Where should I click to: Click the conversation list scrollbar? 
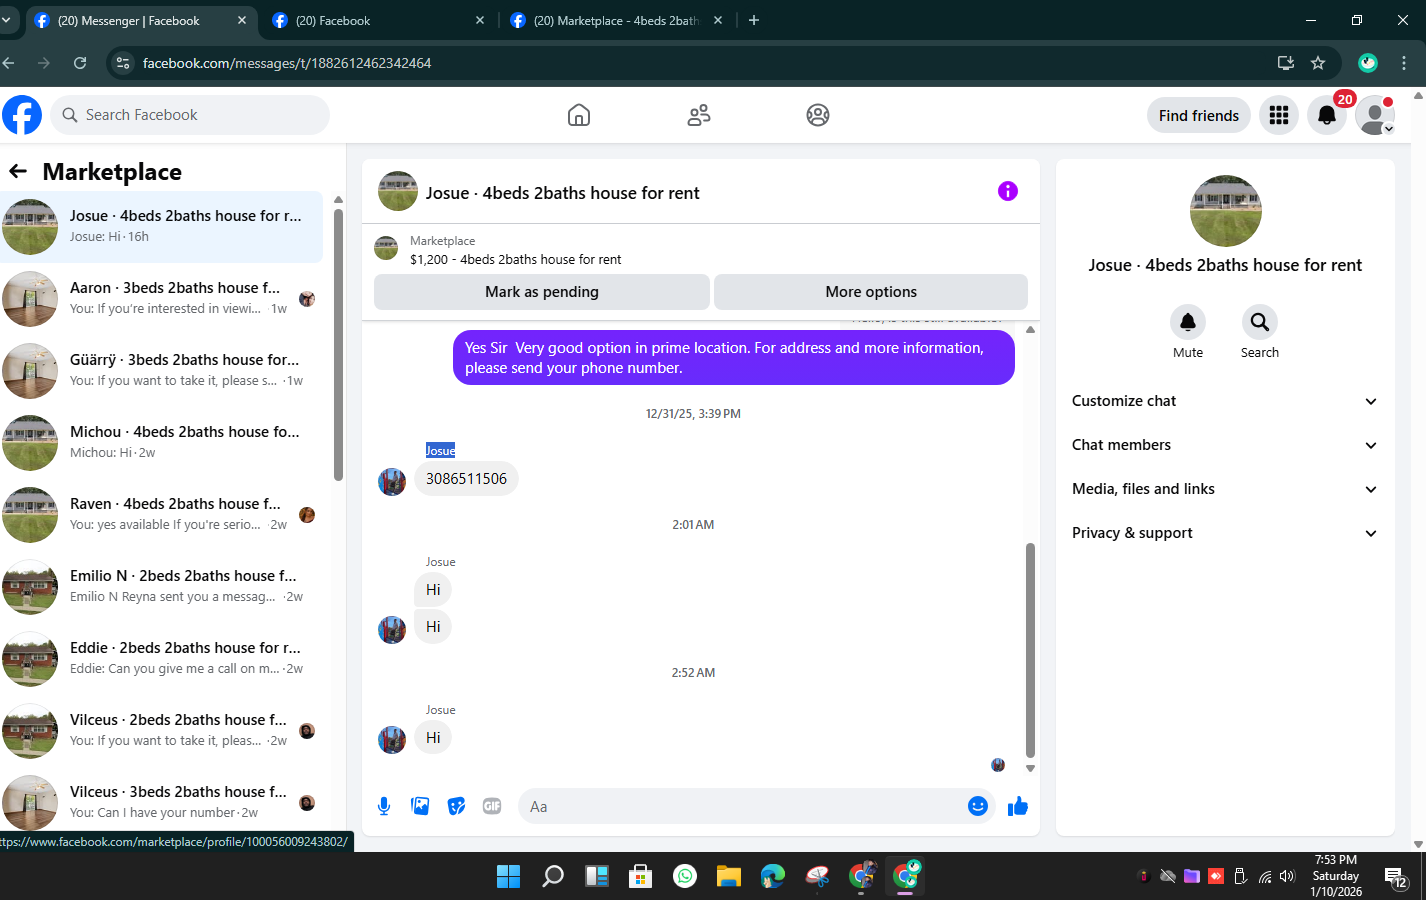coord(338,345)
